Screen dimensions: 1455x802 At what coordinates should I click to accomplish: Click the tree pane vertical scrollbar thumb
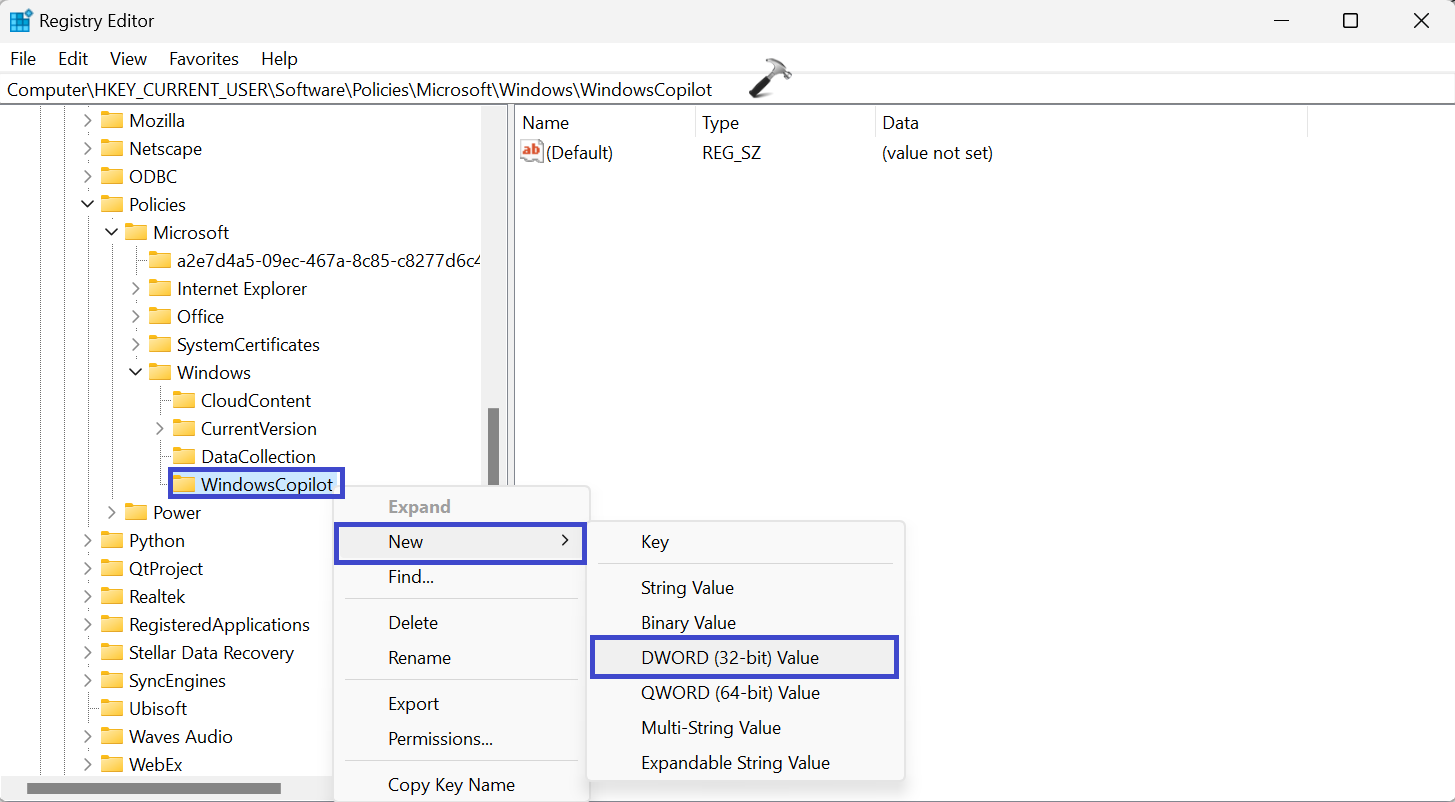click(x=493, y=445)
